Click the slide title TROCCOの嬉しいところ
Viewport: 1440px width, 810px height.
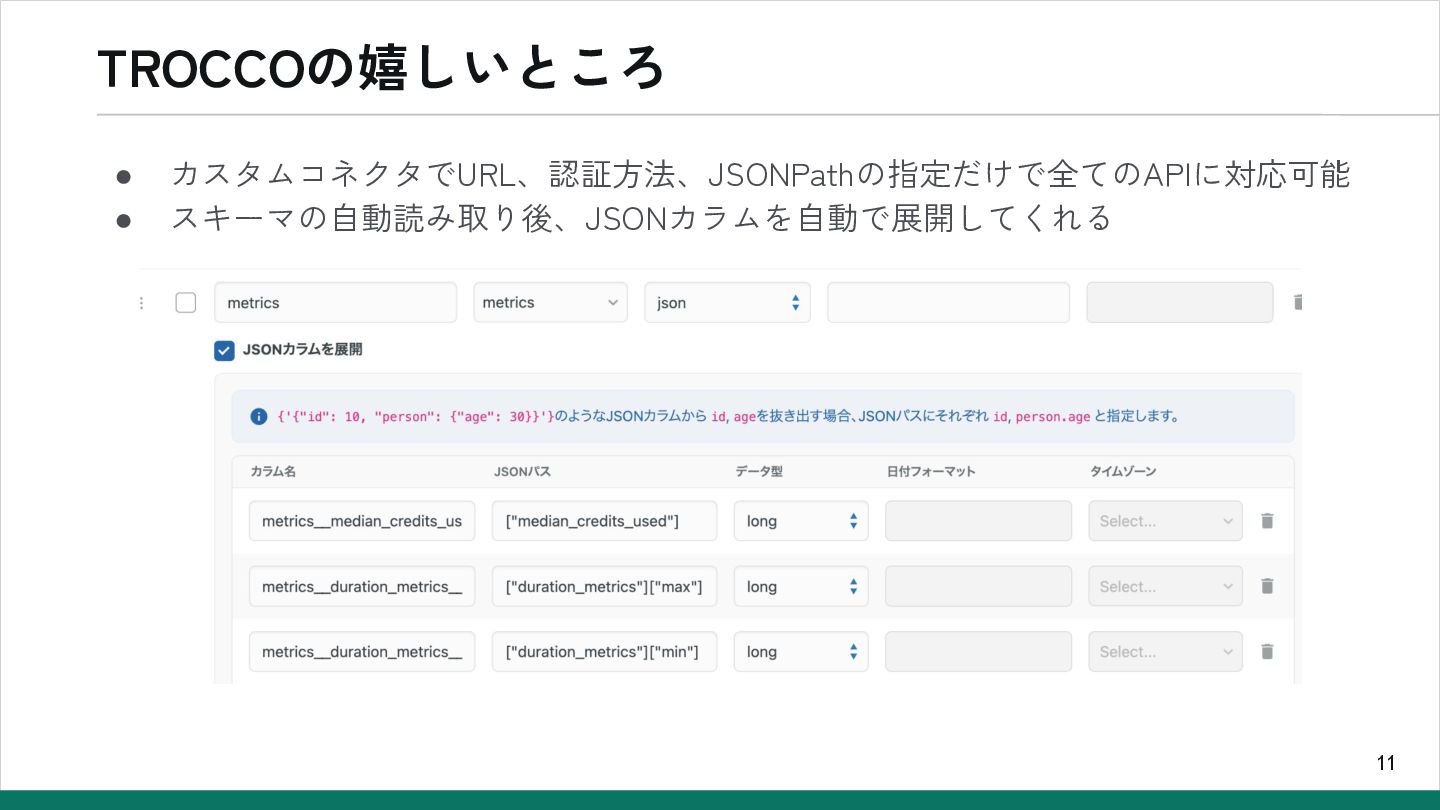(381, 69)
